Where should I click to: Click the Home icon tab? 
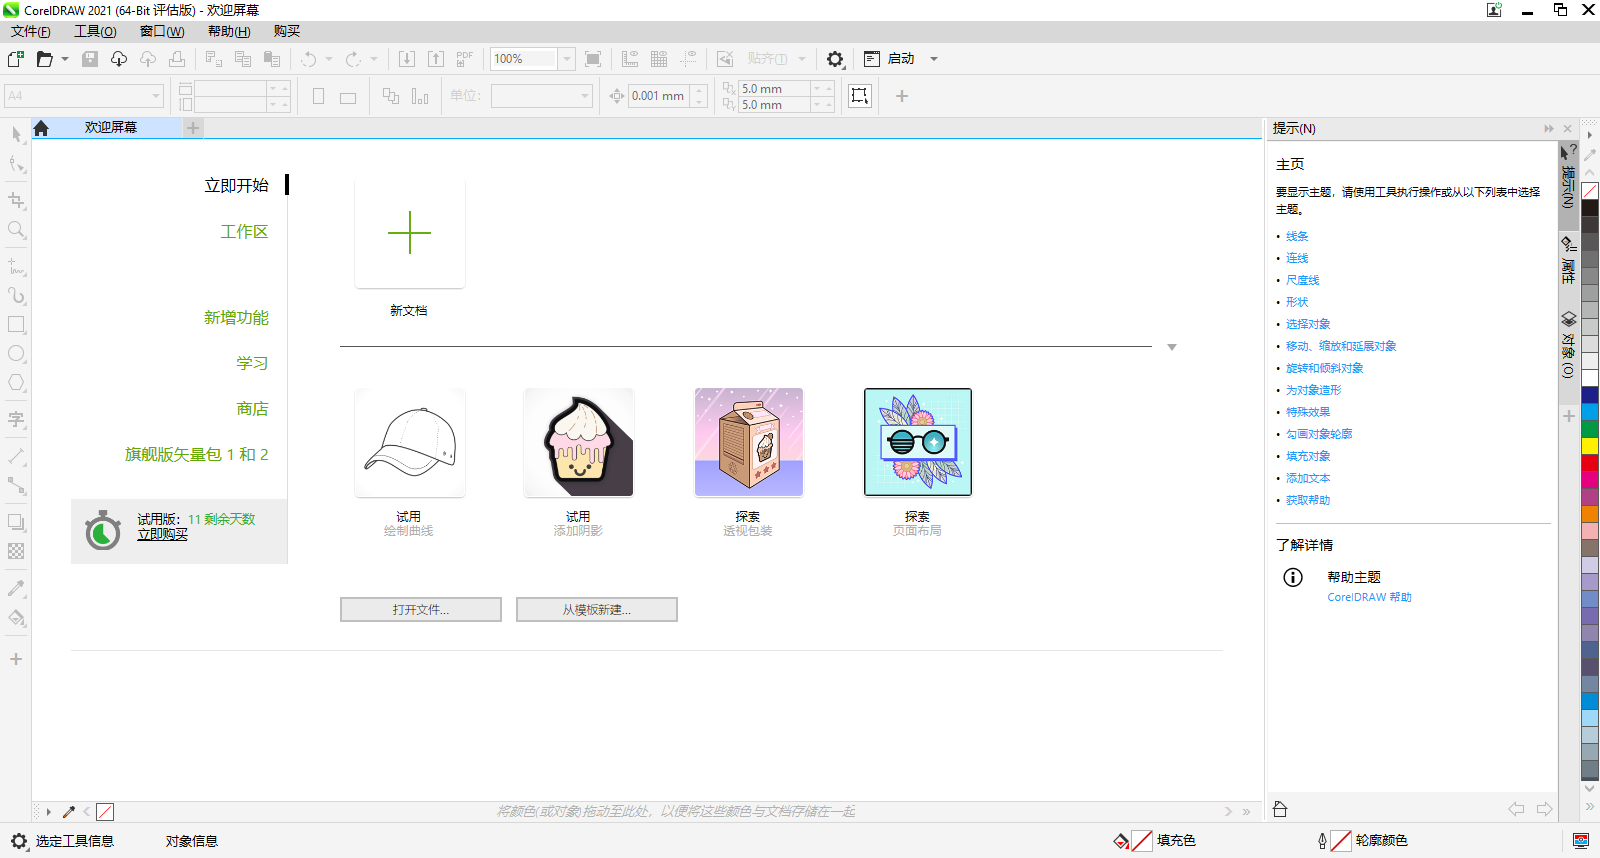41,128
